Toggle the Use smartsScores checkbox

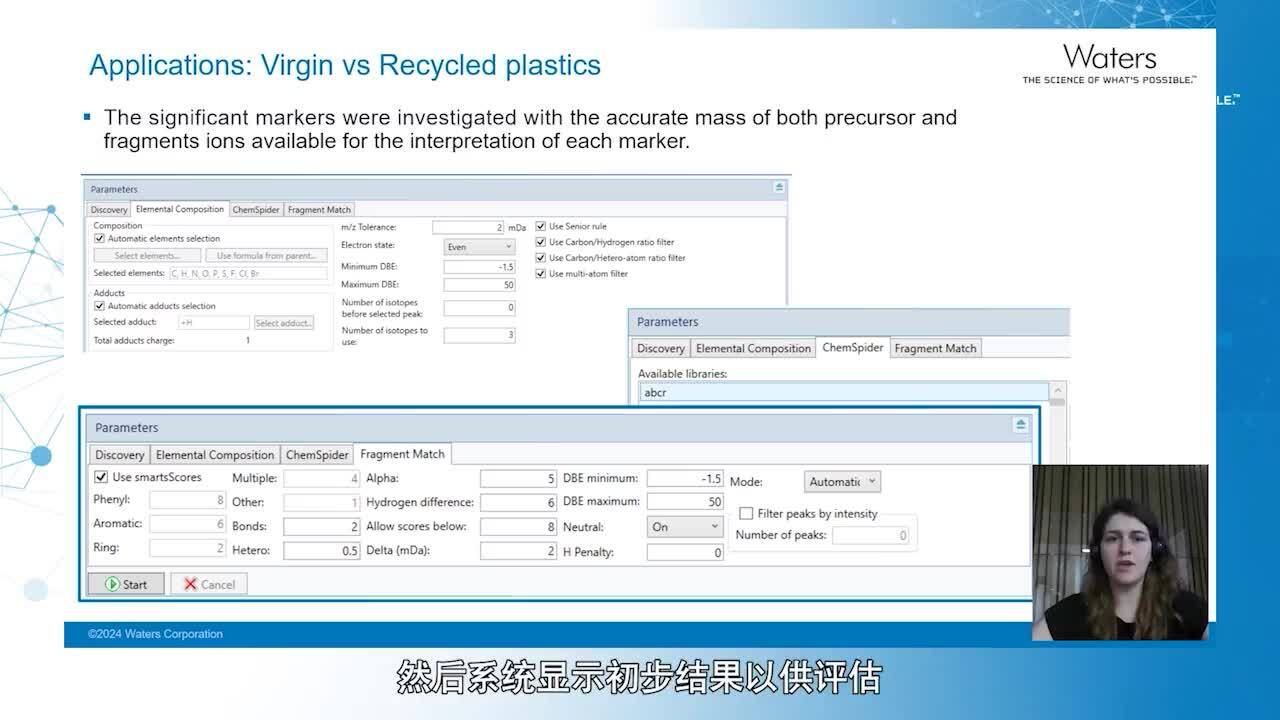[100, 478]
